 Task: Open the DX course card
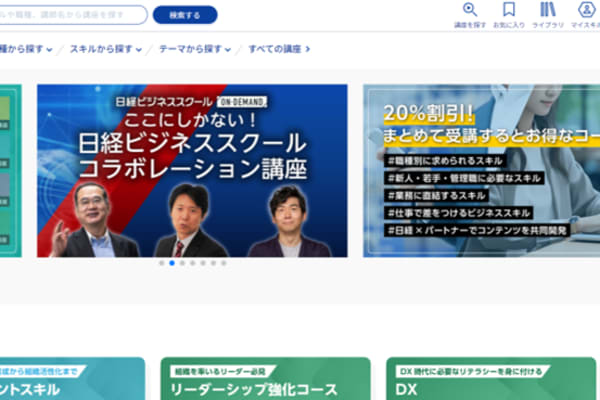(490, 380)
